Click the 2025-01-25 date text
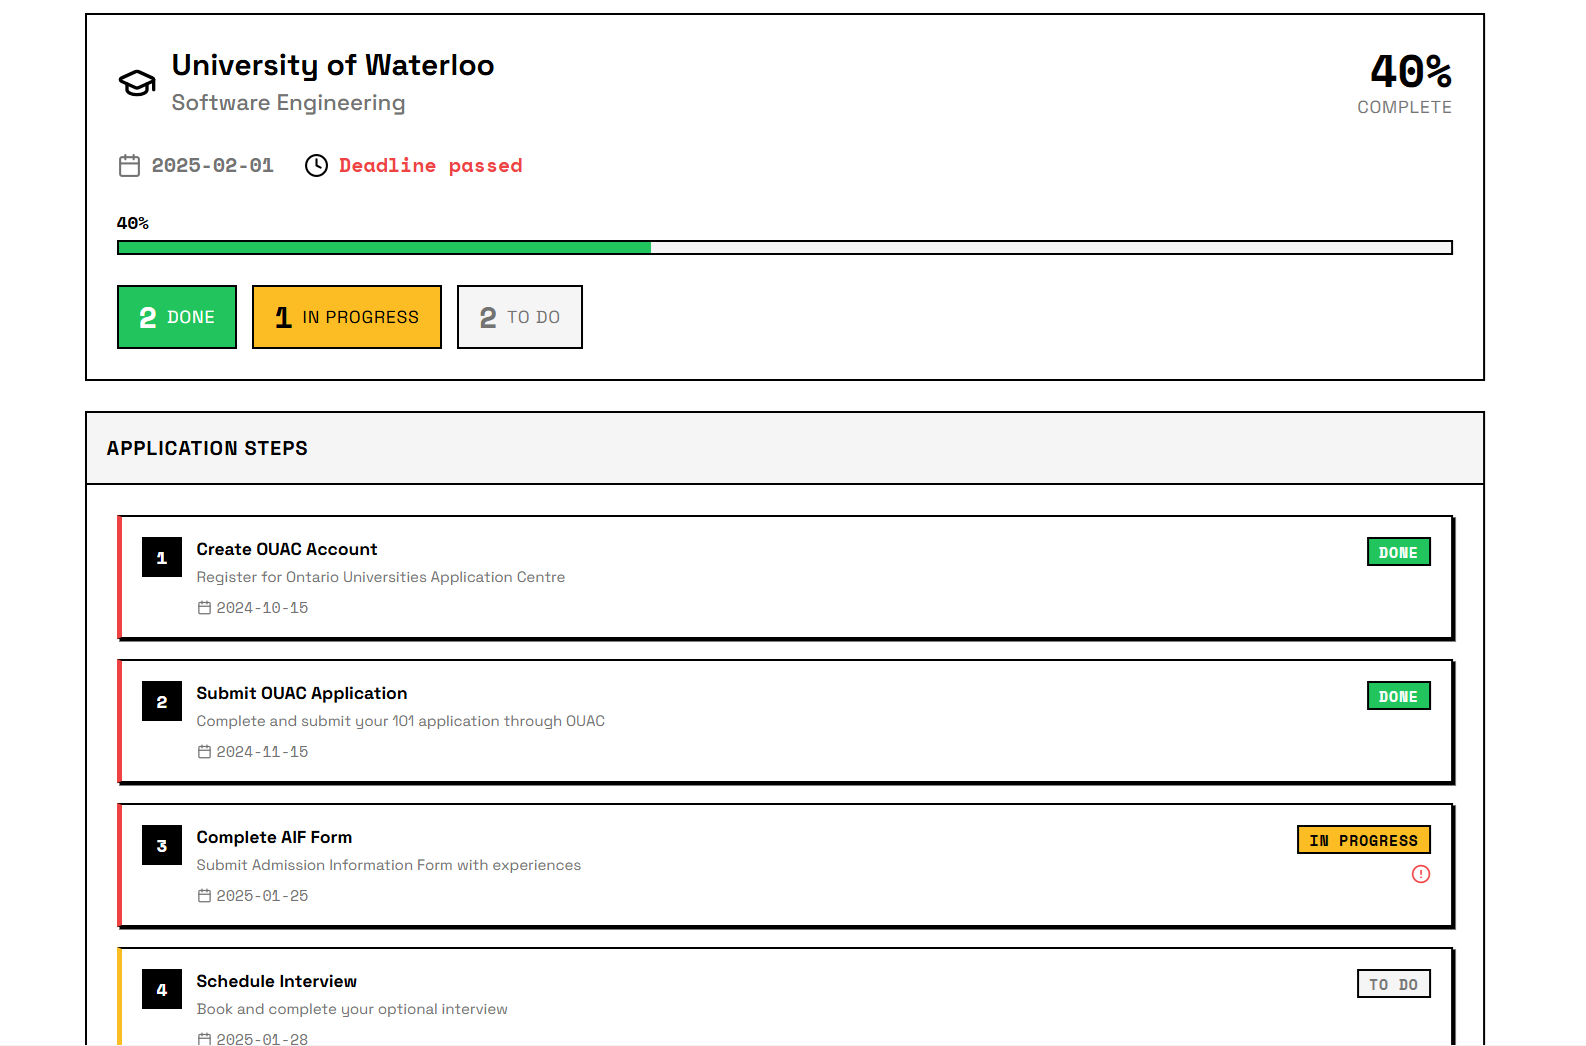This screenshot has width=1586, height=1046. (x=262, y=896)
